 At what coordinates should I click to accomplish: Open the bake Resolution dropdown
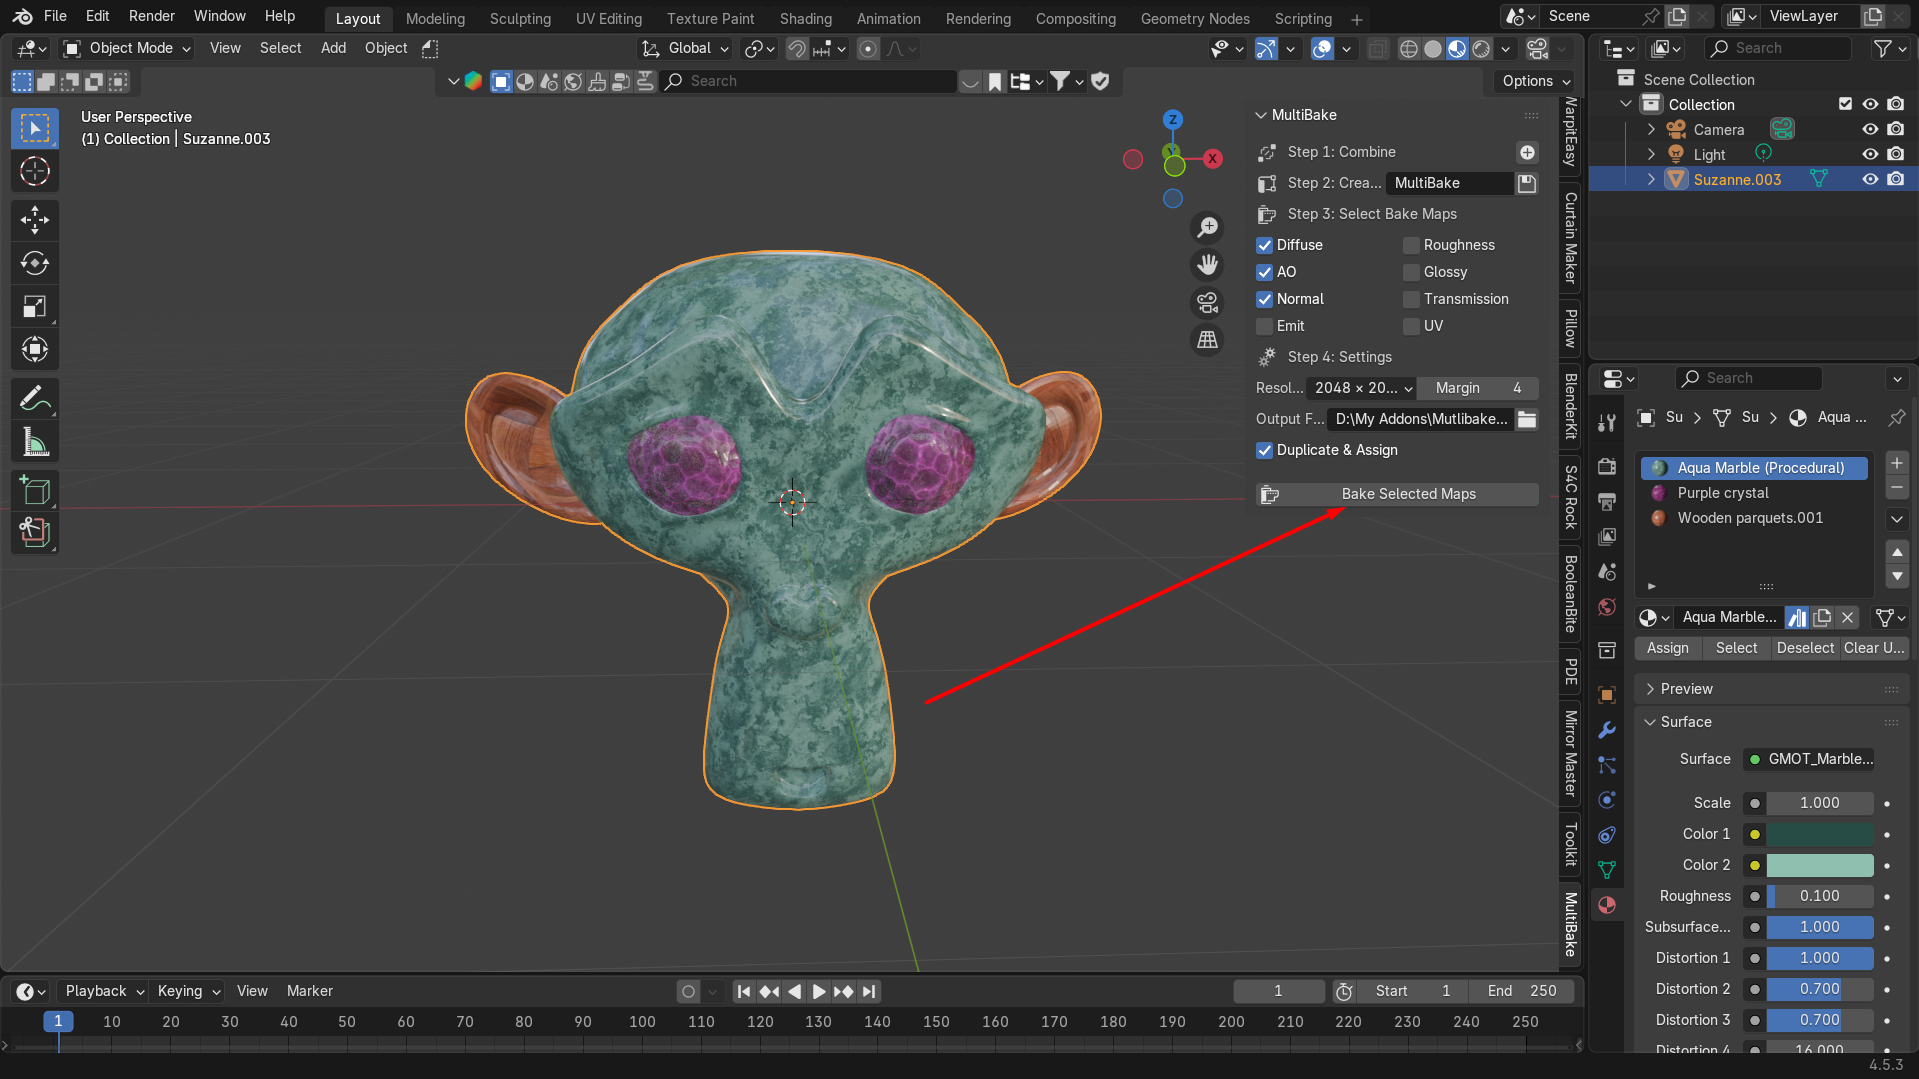[1363, 388]
